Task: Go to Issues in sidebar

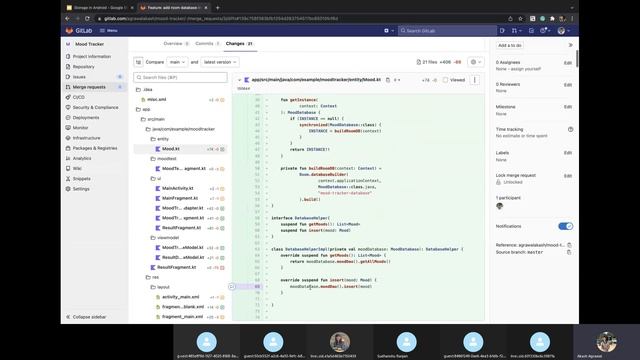Action: pos(79,77)
